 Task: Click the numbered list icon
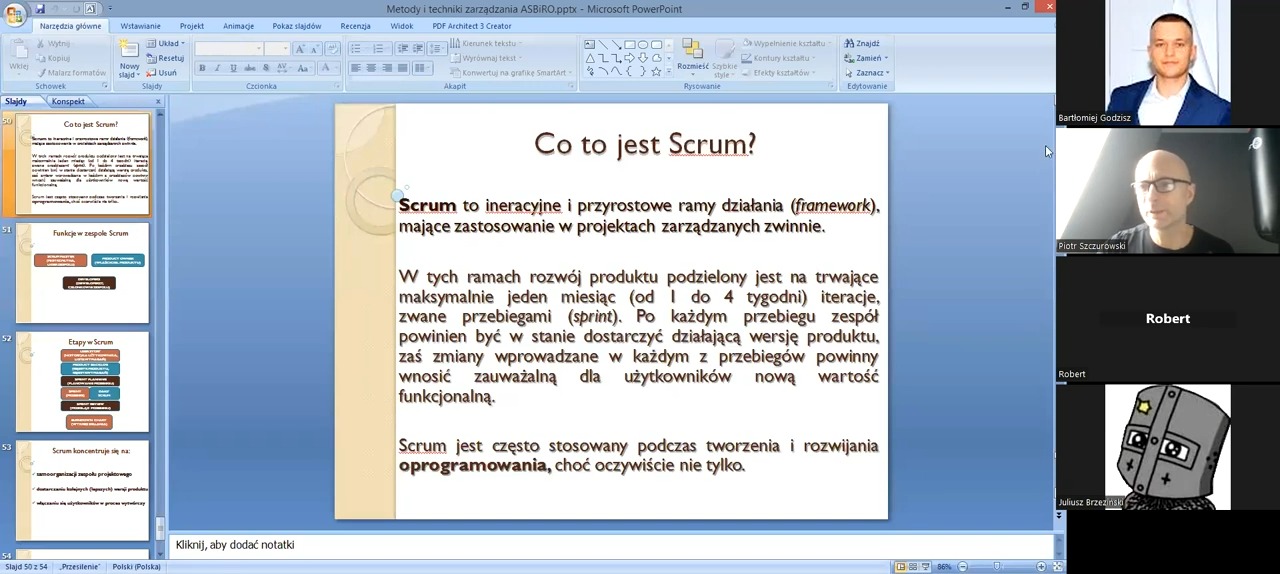click(x=380, y=49)
